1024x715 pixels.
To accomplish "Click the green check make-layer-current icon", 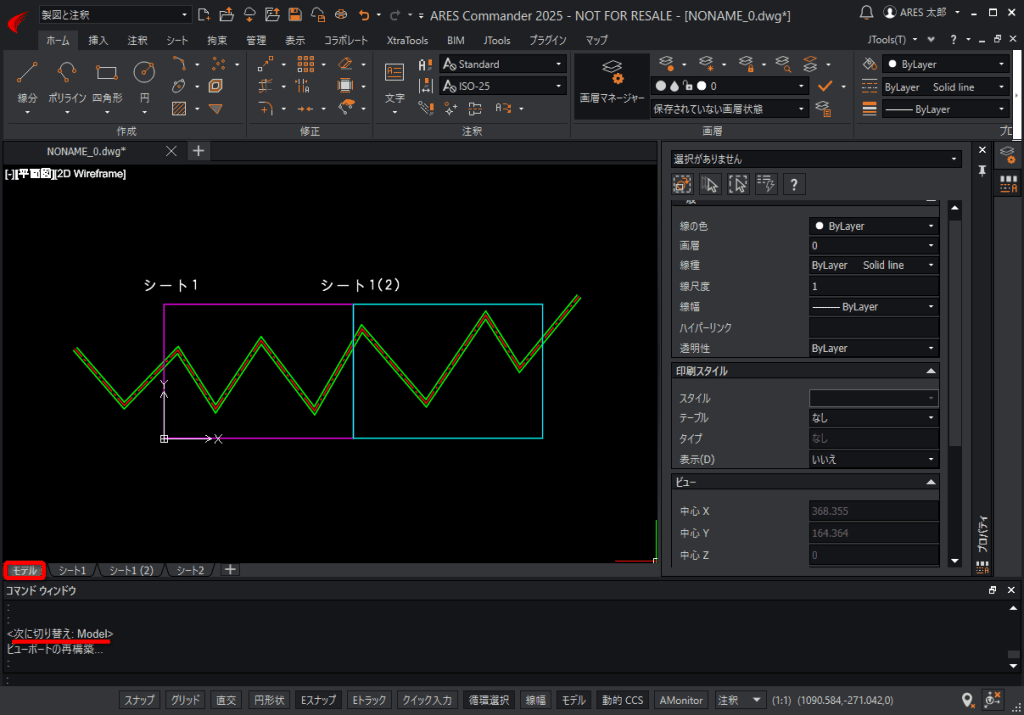I will (825, 86).
